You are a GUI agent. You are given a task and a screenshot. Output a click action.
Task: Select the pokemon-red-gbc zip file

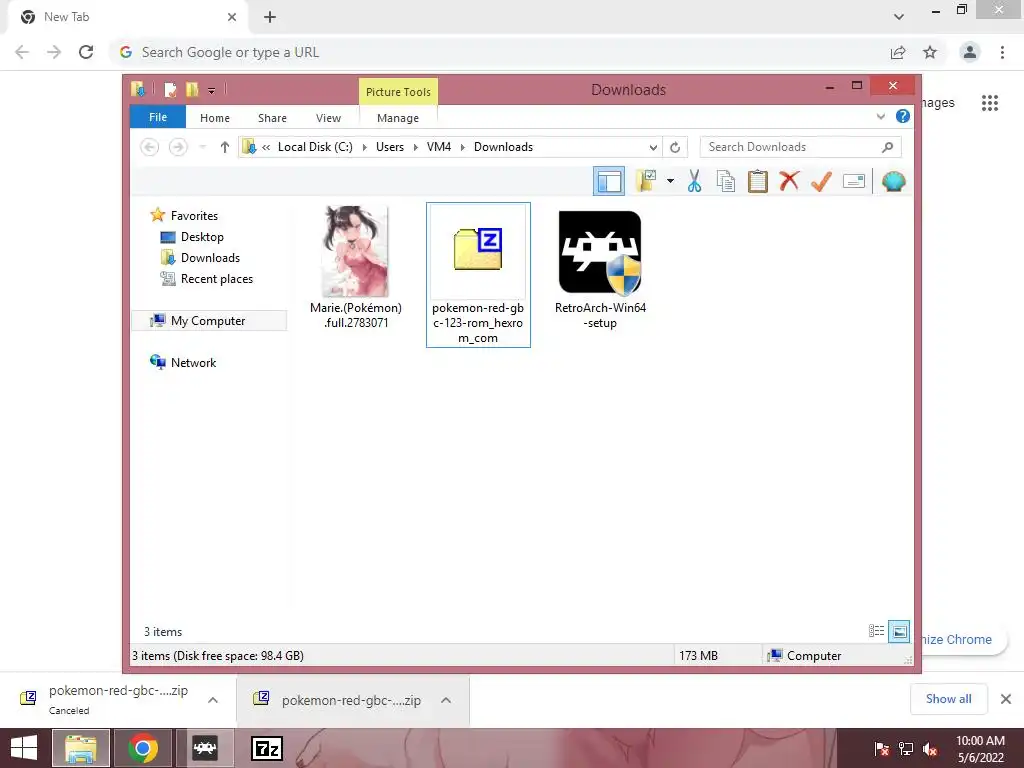(x=478, y=274)
